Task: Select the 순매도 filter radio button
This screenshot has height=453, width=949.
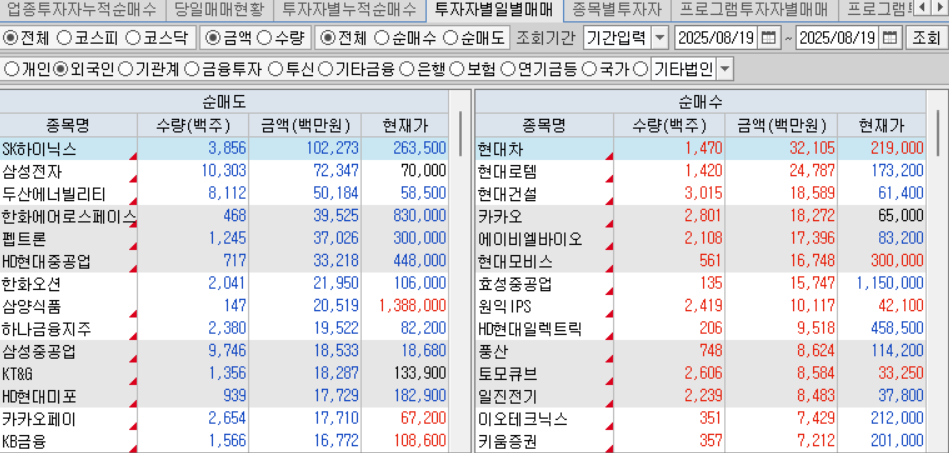Action: coord(451,38)
